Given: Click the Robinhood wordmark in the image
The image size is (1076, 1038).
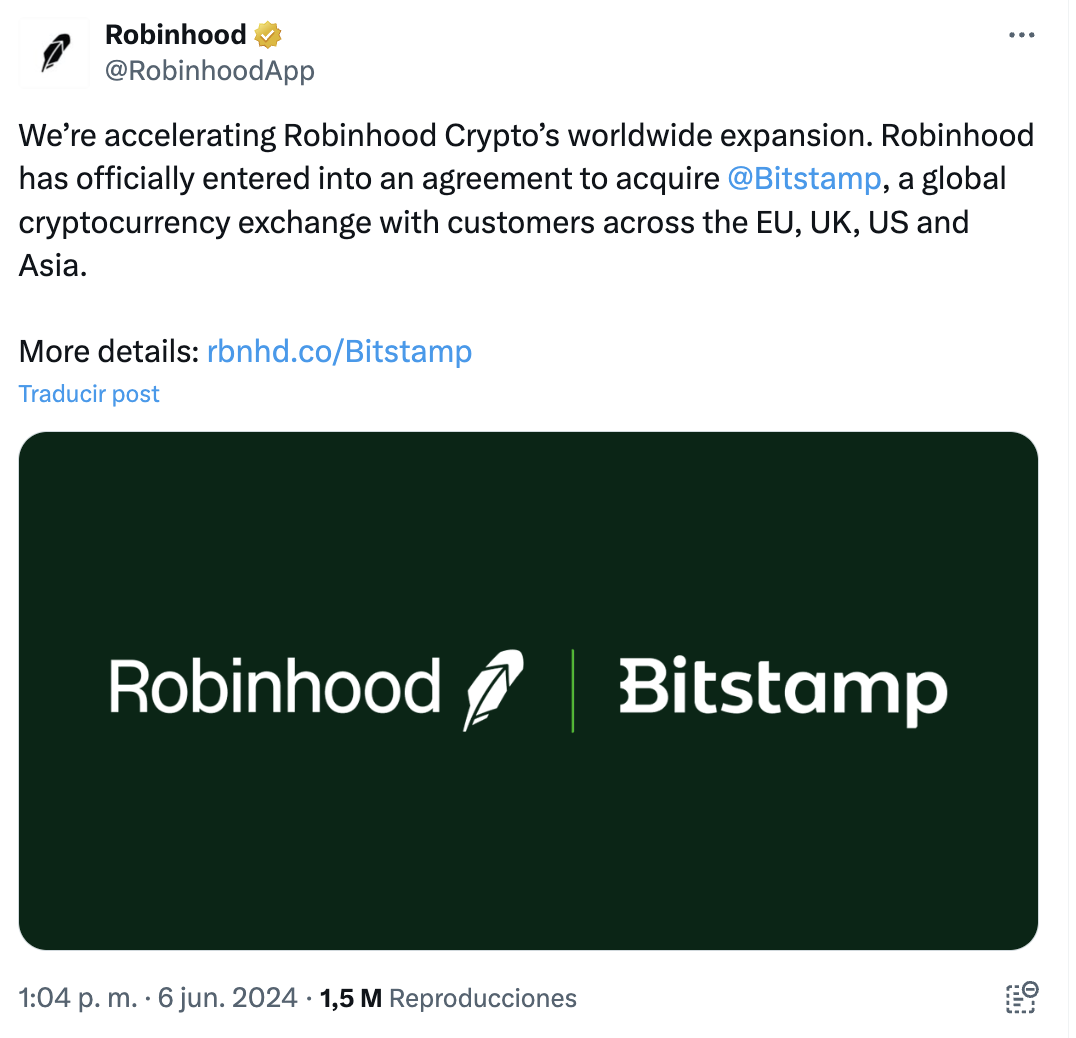Looking at the screenshot, I should pos(274,687).
